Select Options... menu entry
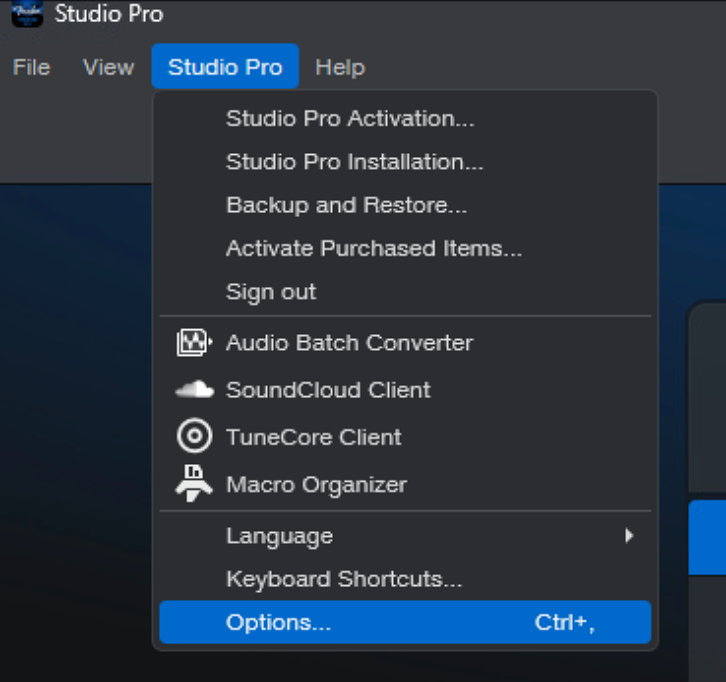726x682 pixels. 405,622
